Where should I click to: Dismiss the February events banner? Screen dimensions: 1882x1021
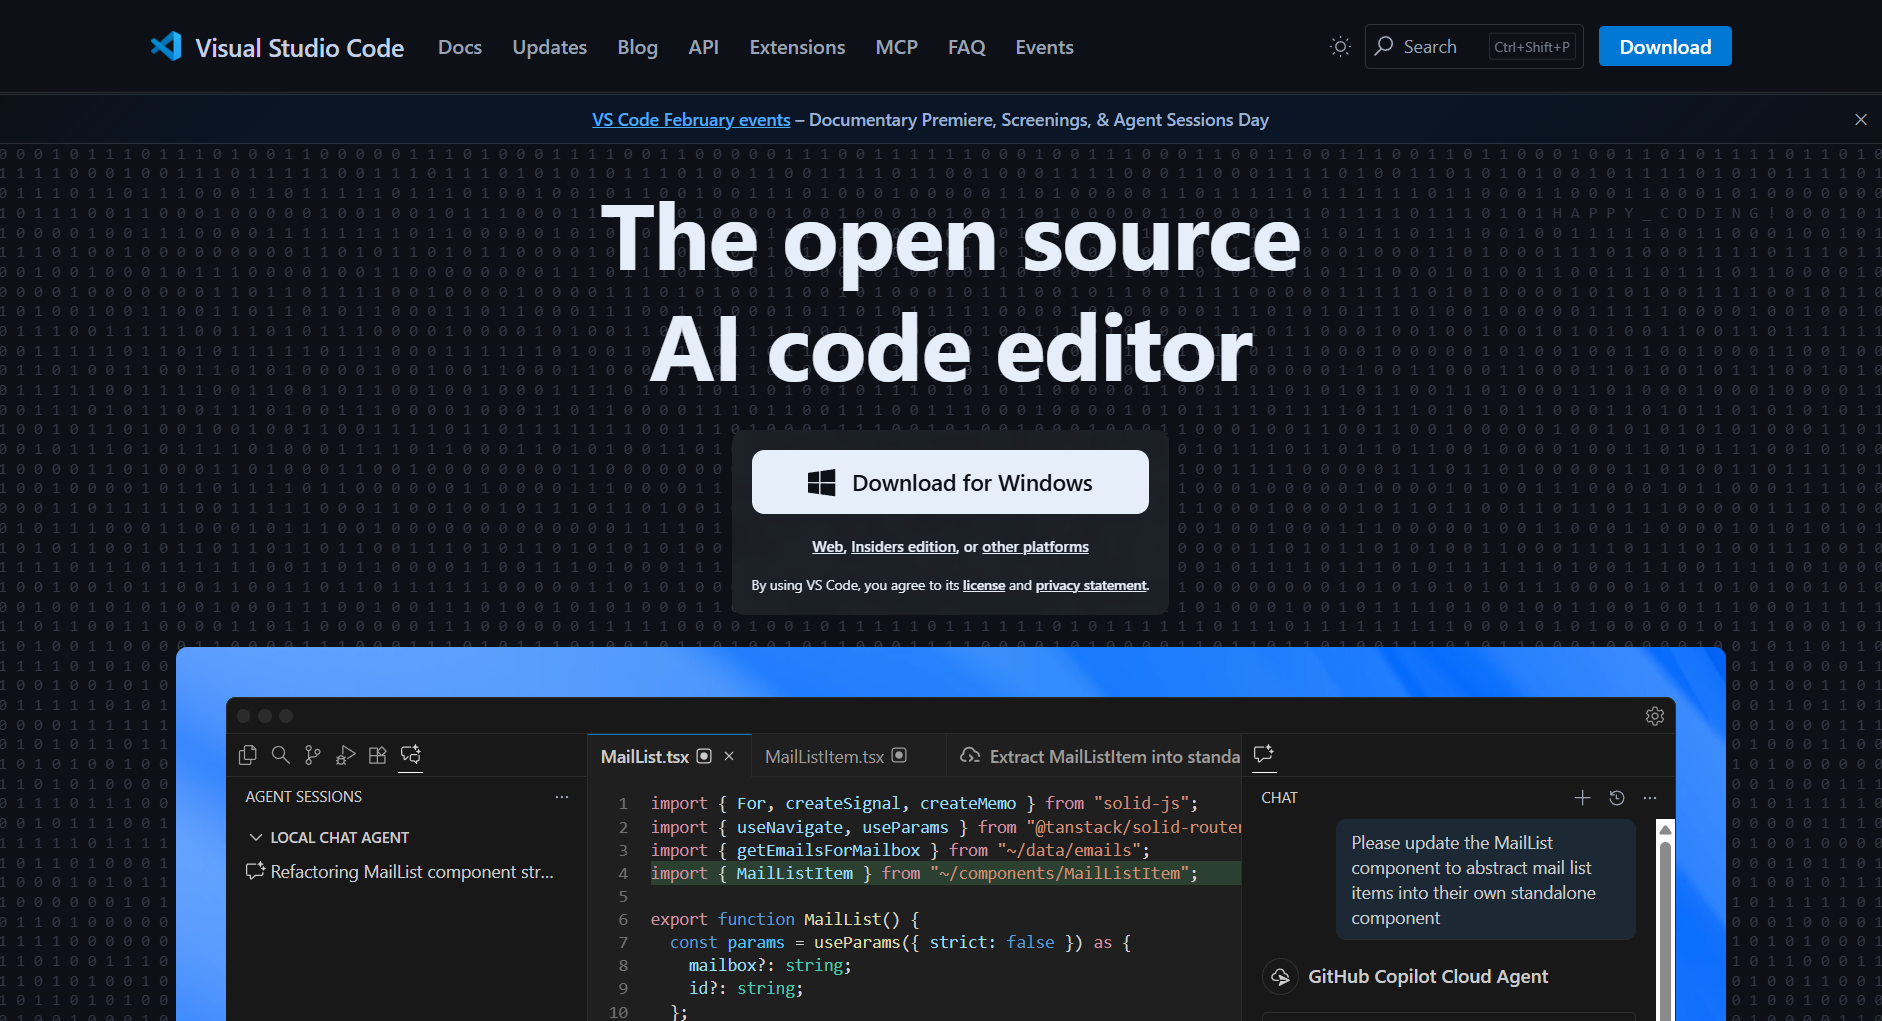tap(1860, 119)
